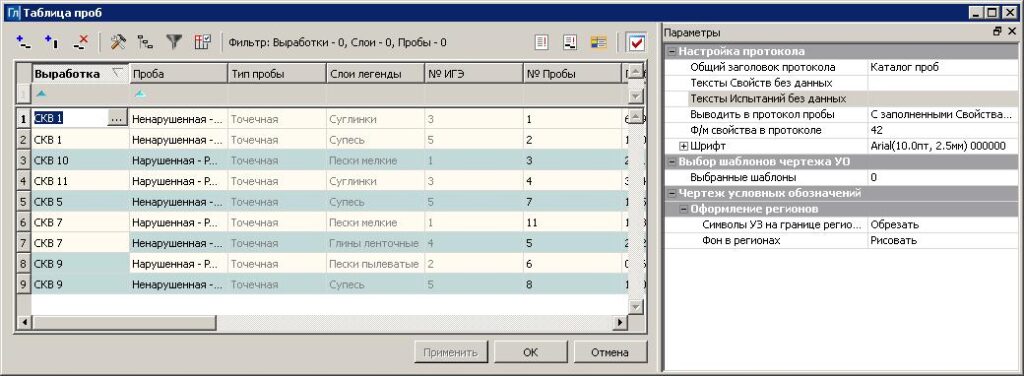
Task: Collapse the Оформление регионов subsection
Action: (683, 210)
